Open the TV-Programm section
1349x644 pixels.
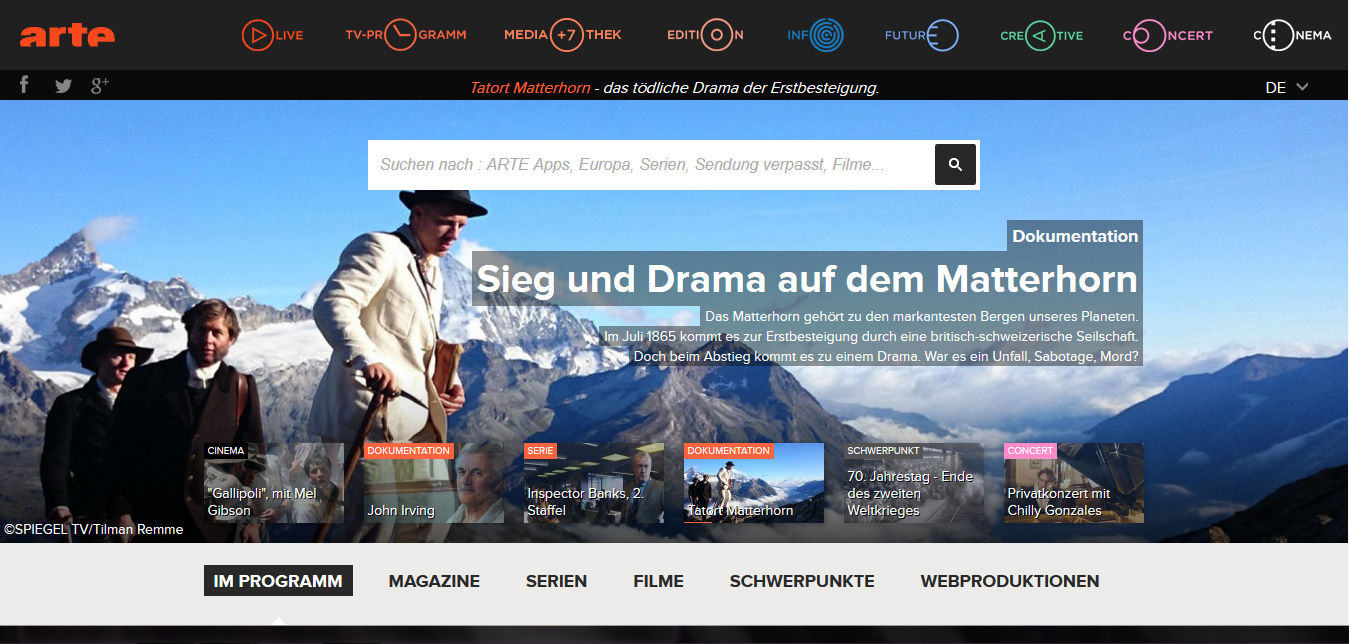coord(406,35)
